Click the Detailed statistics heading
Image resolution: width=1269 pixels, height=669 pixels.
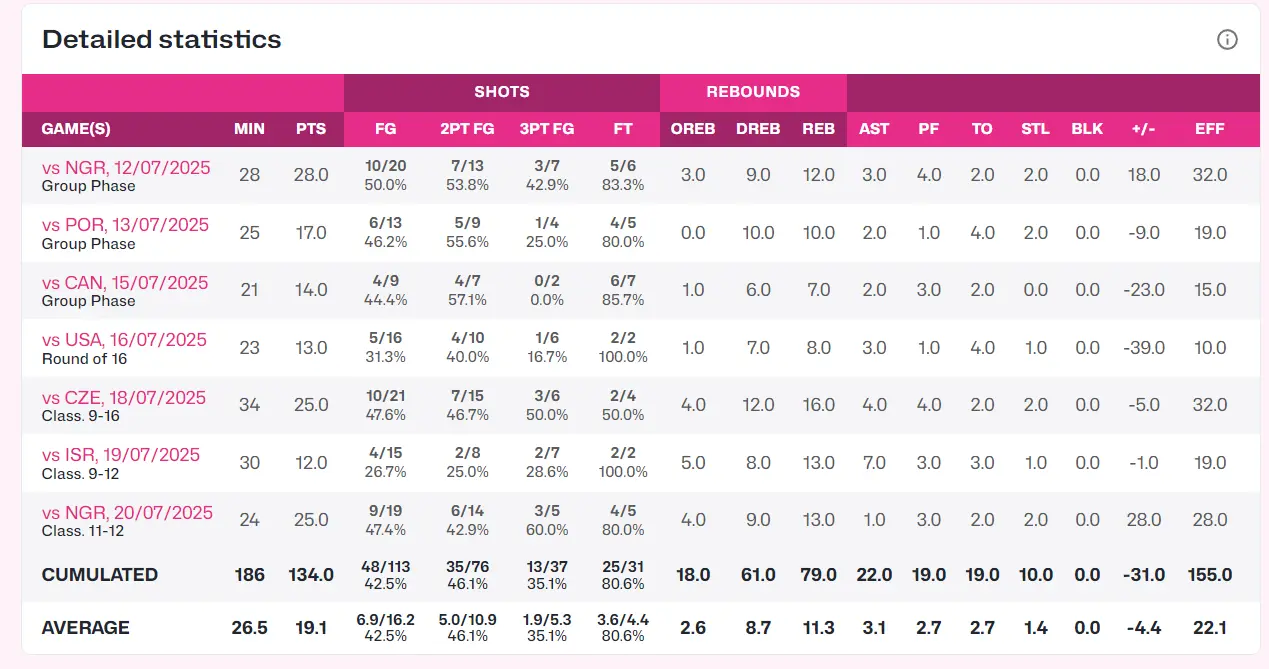(162, 40)
